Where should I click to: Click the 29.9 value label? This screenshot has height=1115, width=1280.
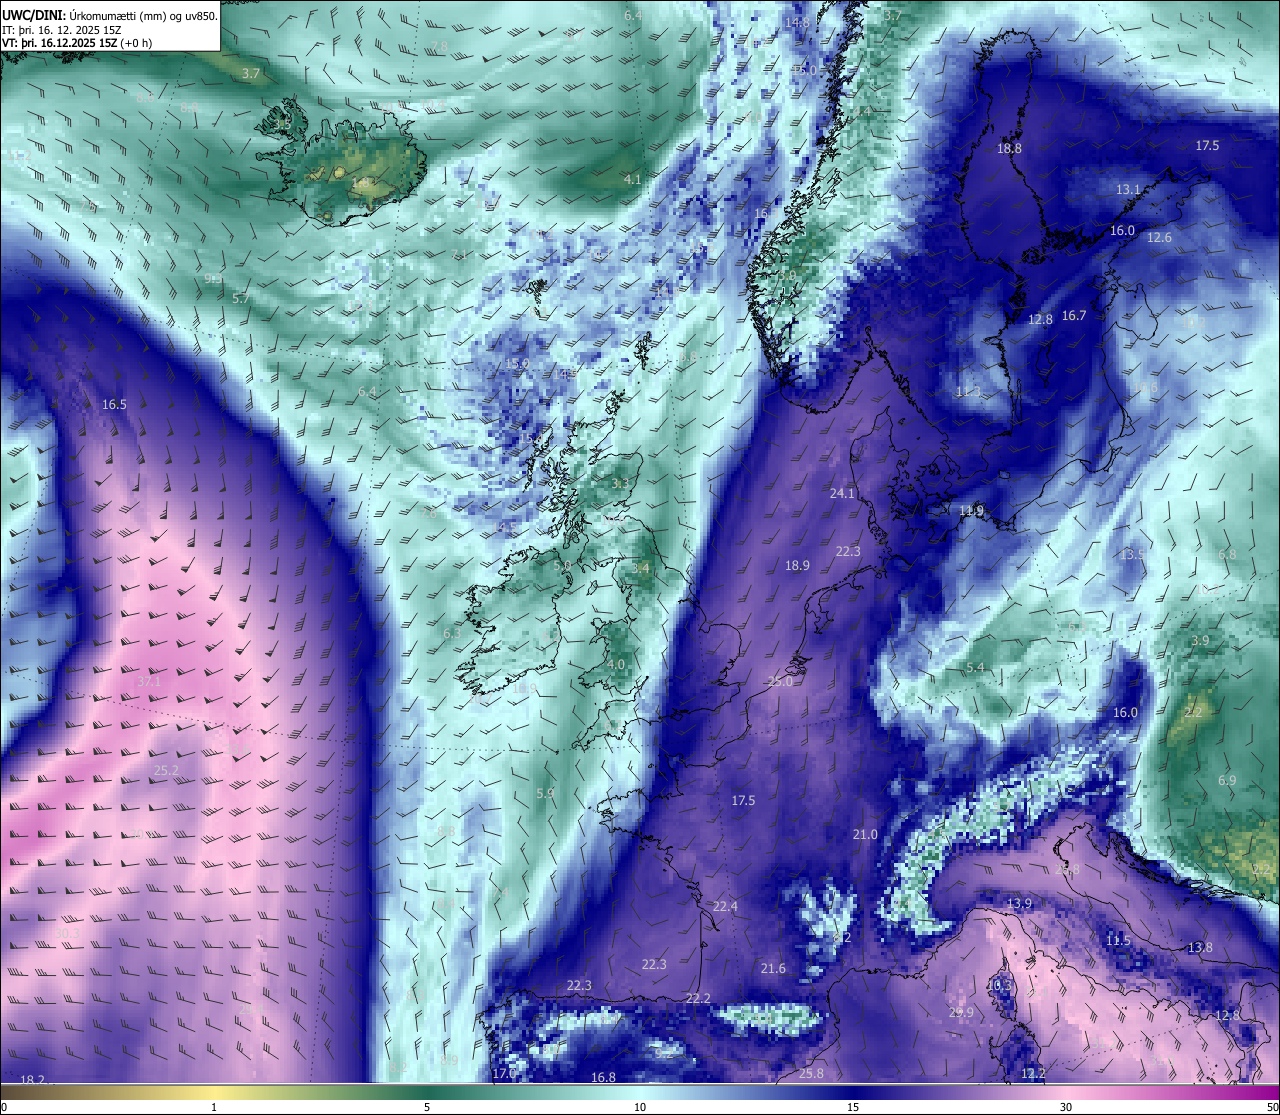(961, 1012)
